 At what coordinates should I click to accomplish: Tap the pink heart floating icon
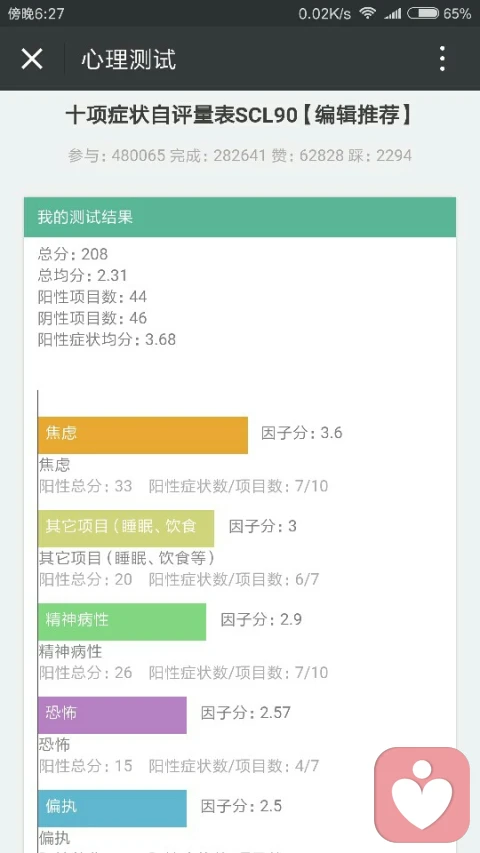tap(422, 794)
